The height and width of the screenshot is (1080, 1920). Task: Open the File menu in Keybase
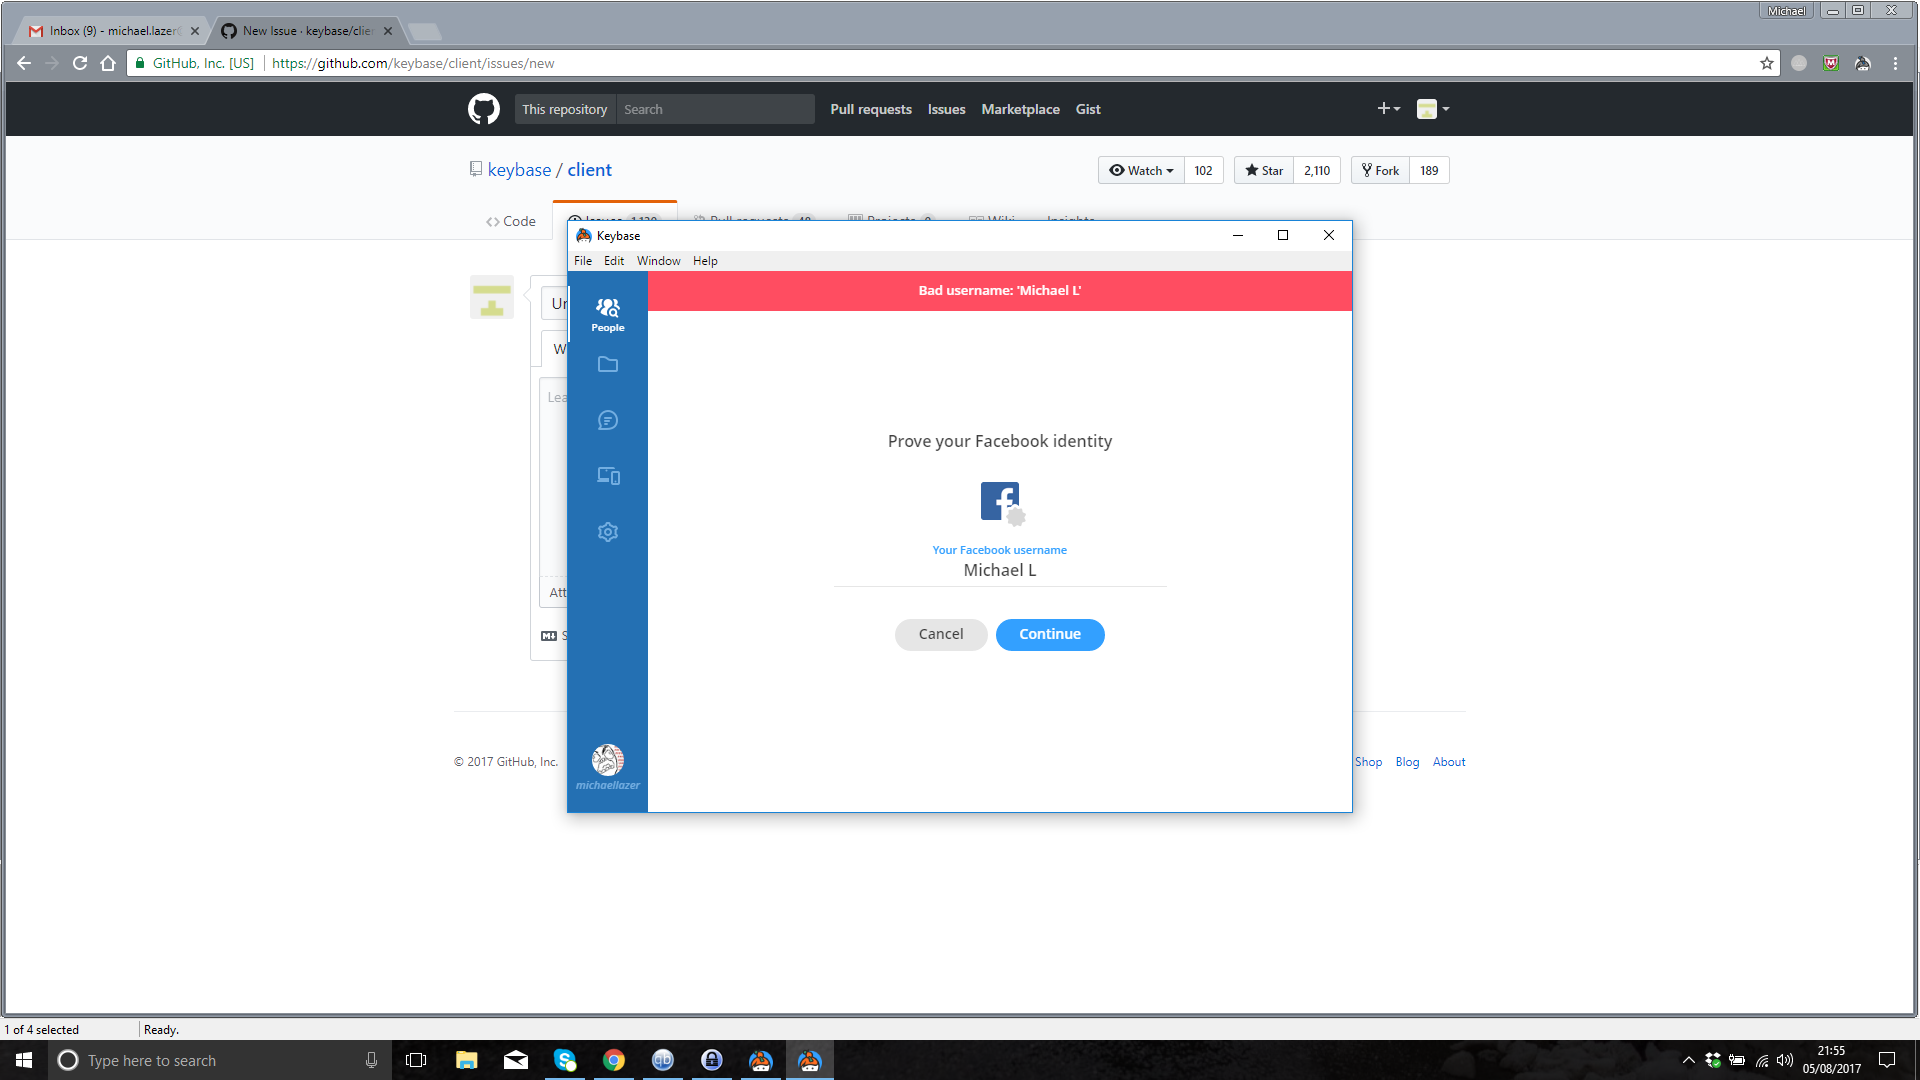point(583,261)
